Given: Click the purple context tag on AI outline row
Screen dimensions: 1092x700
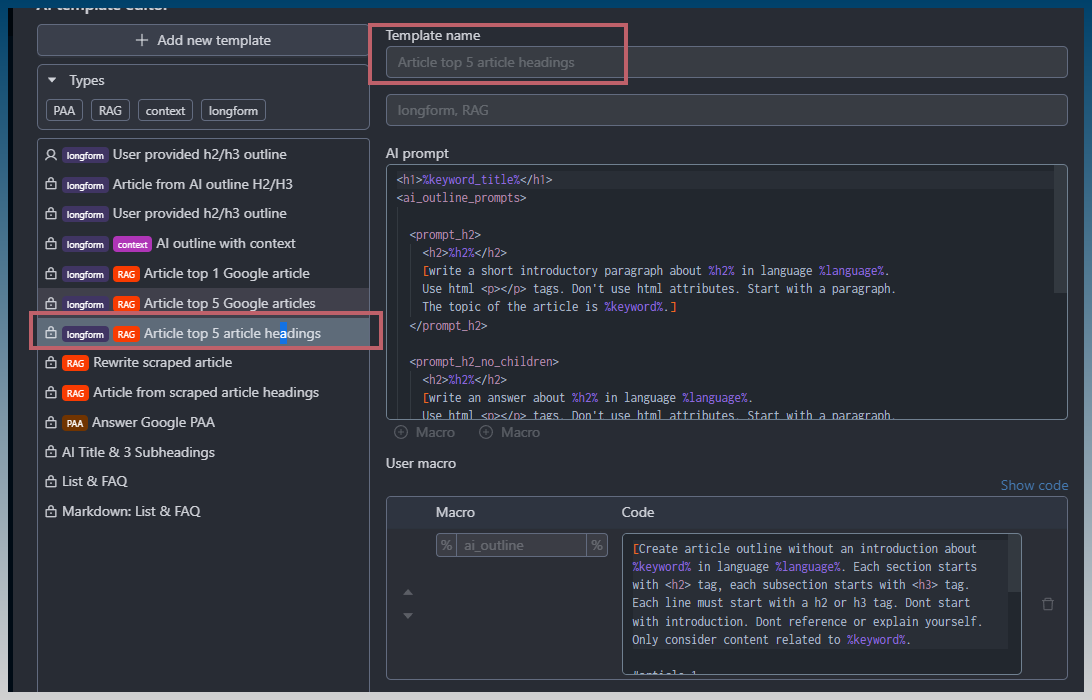Looking at the screenshot, I should coord(132,244).
